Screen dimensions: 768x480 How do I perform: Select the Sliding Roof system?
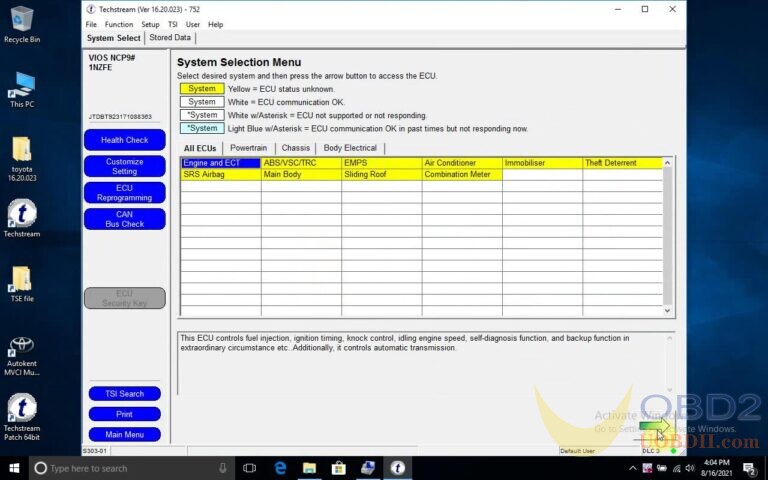382,174
